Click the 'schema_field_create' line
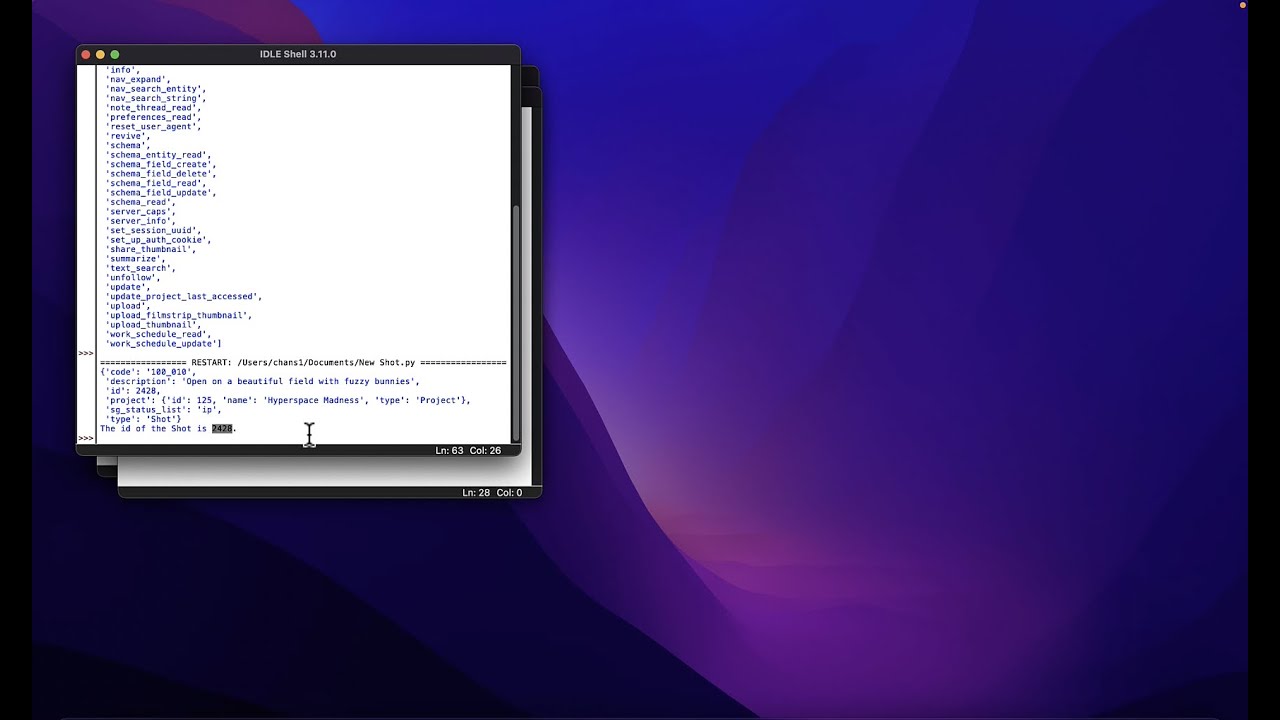The width and height of the screenshot is (1280, 720). pos(161,165)
